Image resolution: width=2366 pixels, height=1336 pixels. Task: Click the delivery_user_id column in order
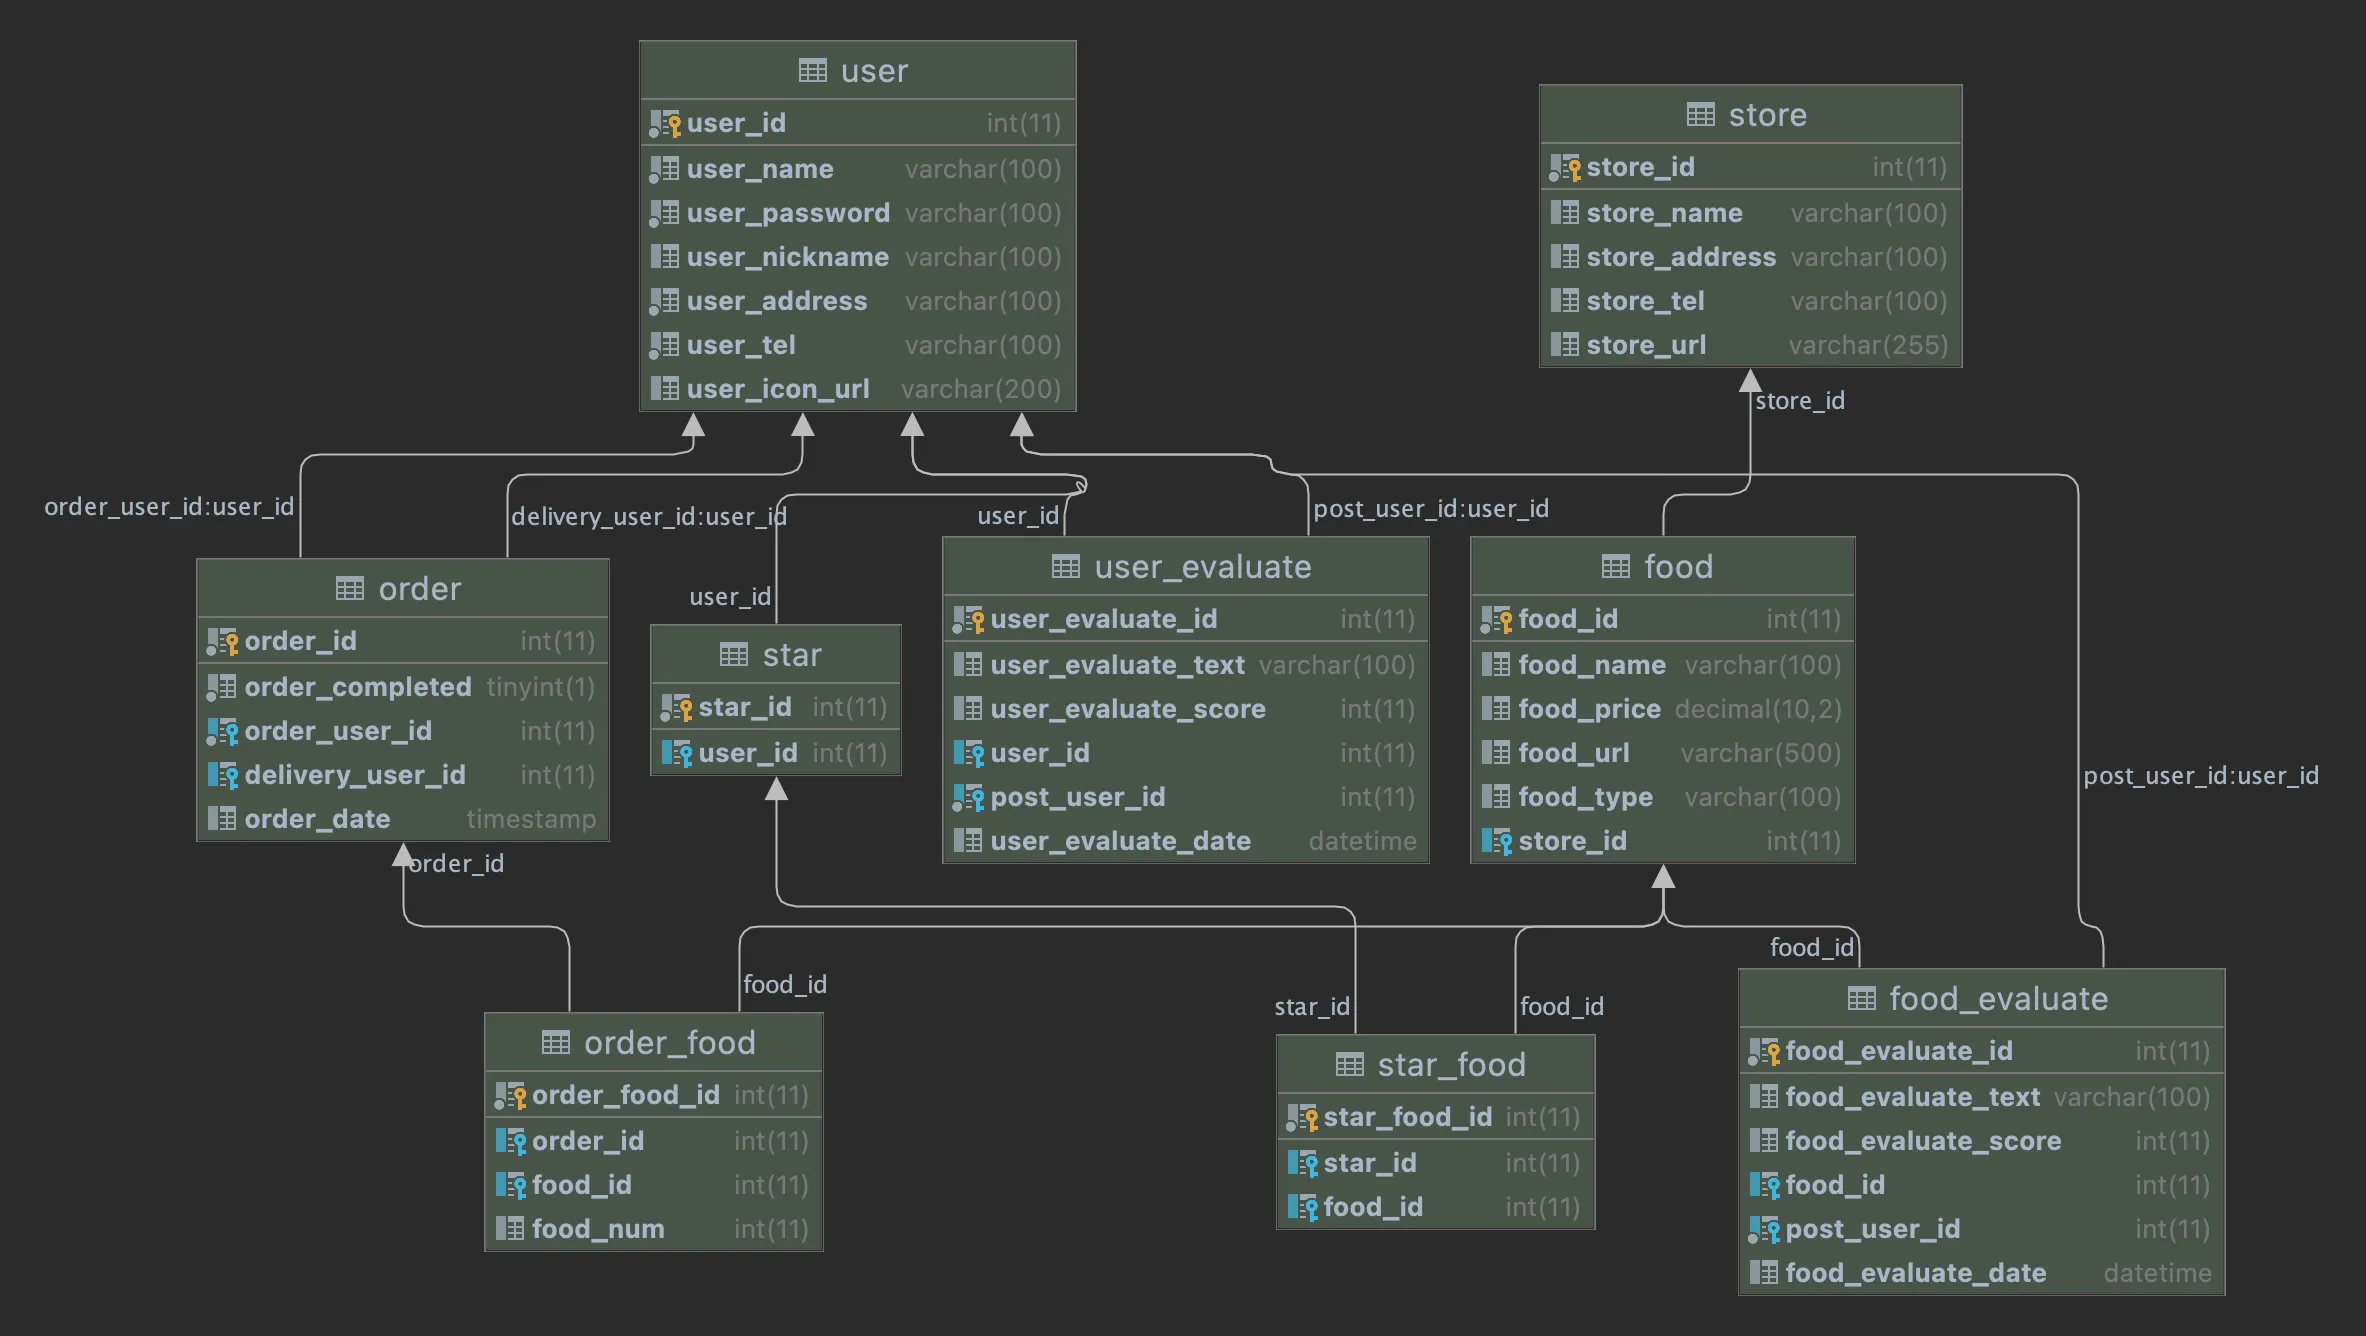[x=402, y=775]
